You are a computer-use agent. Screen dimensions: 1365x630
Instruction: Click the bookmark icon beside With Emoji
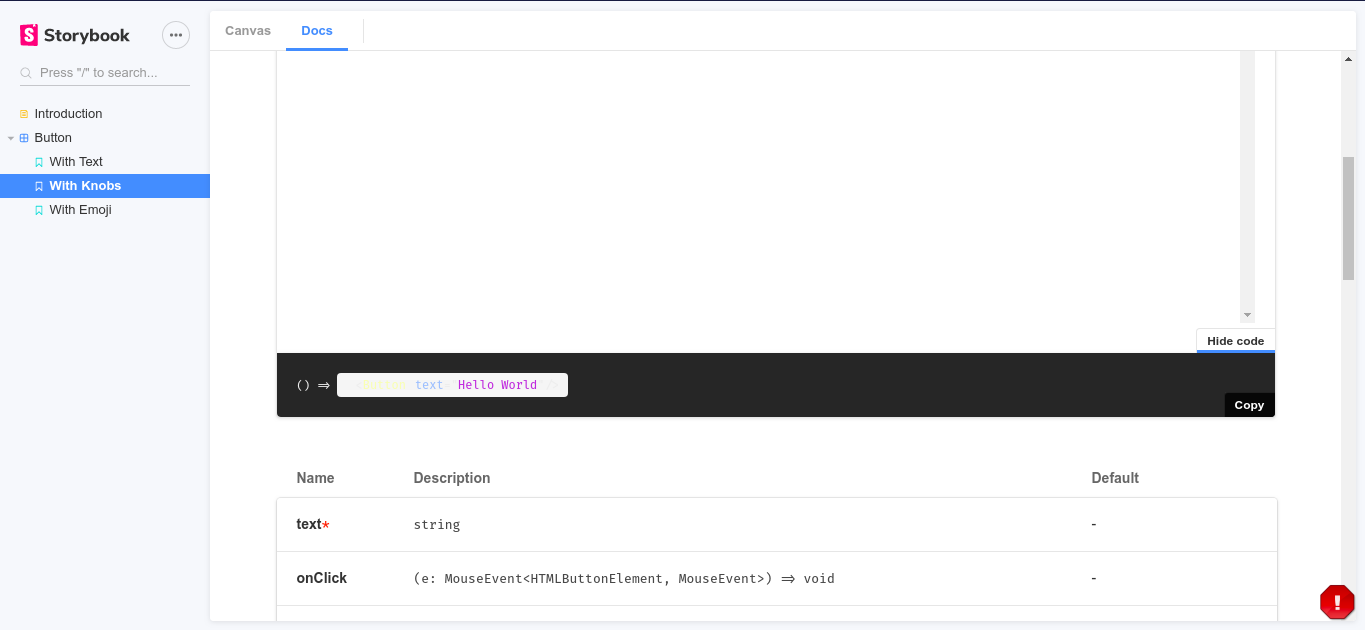pyautogui.click(x=38, y=209)
